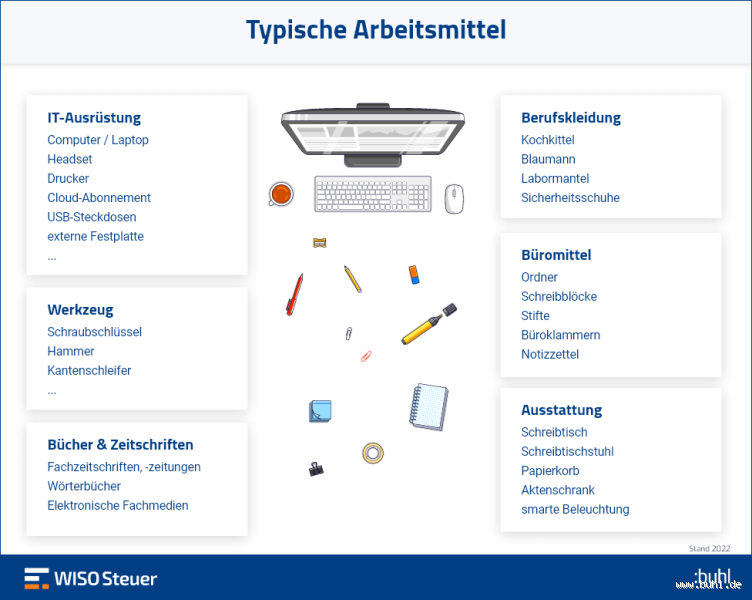
Task: Click the Büroklammern entry
Action: (561, 335)
